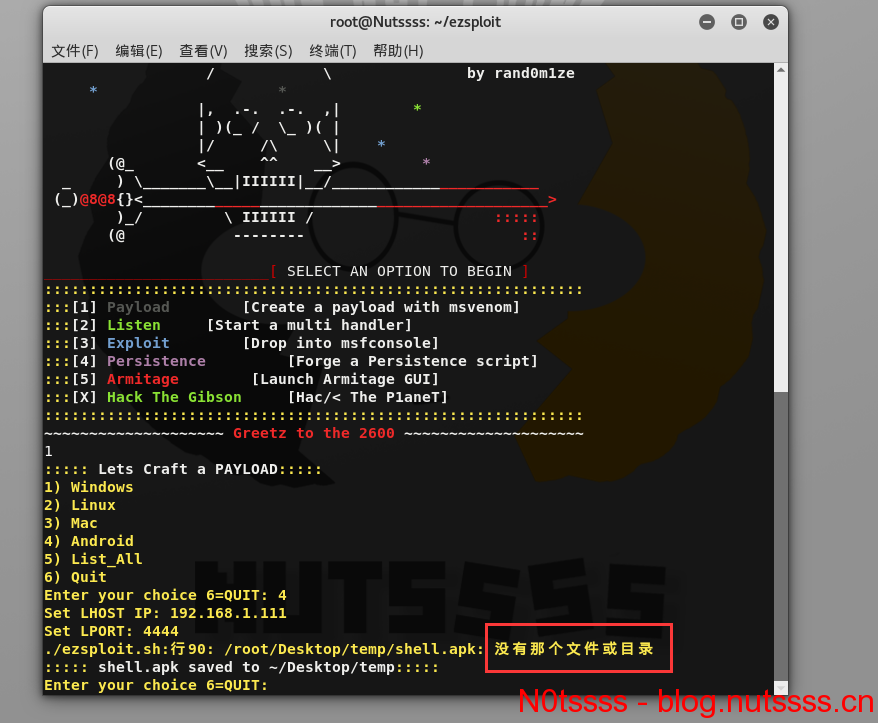Image resolution: width=878 pixels, height=723 pixels.
Task: Click the '3) Mac' line
Action: coord(71,523)
